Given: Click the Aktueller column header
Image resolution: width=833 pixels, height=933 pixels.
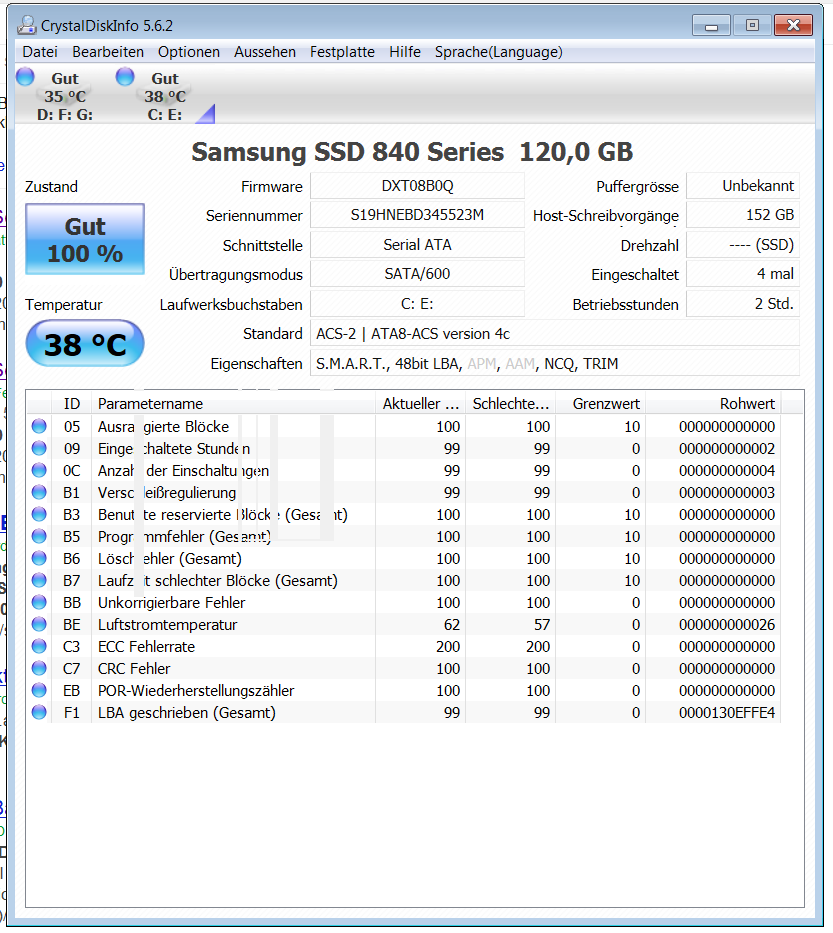Looking at the screenshot, I should pos(421,403).
